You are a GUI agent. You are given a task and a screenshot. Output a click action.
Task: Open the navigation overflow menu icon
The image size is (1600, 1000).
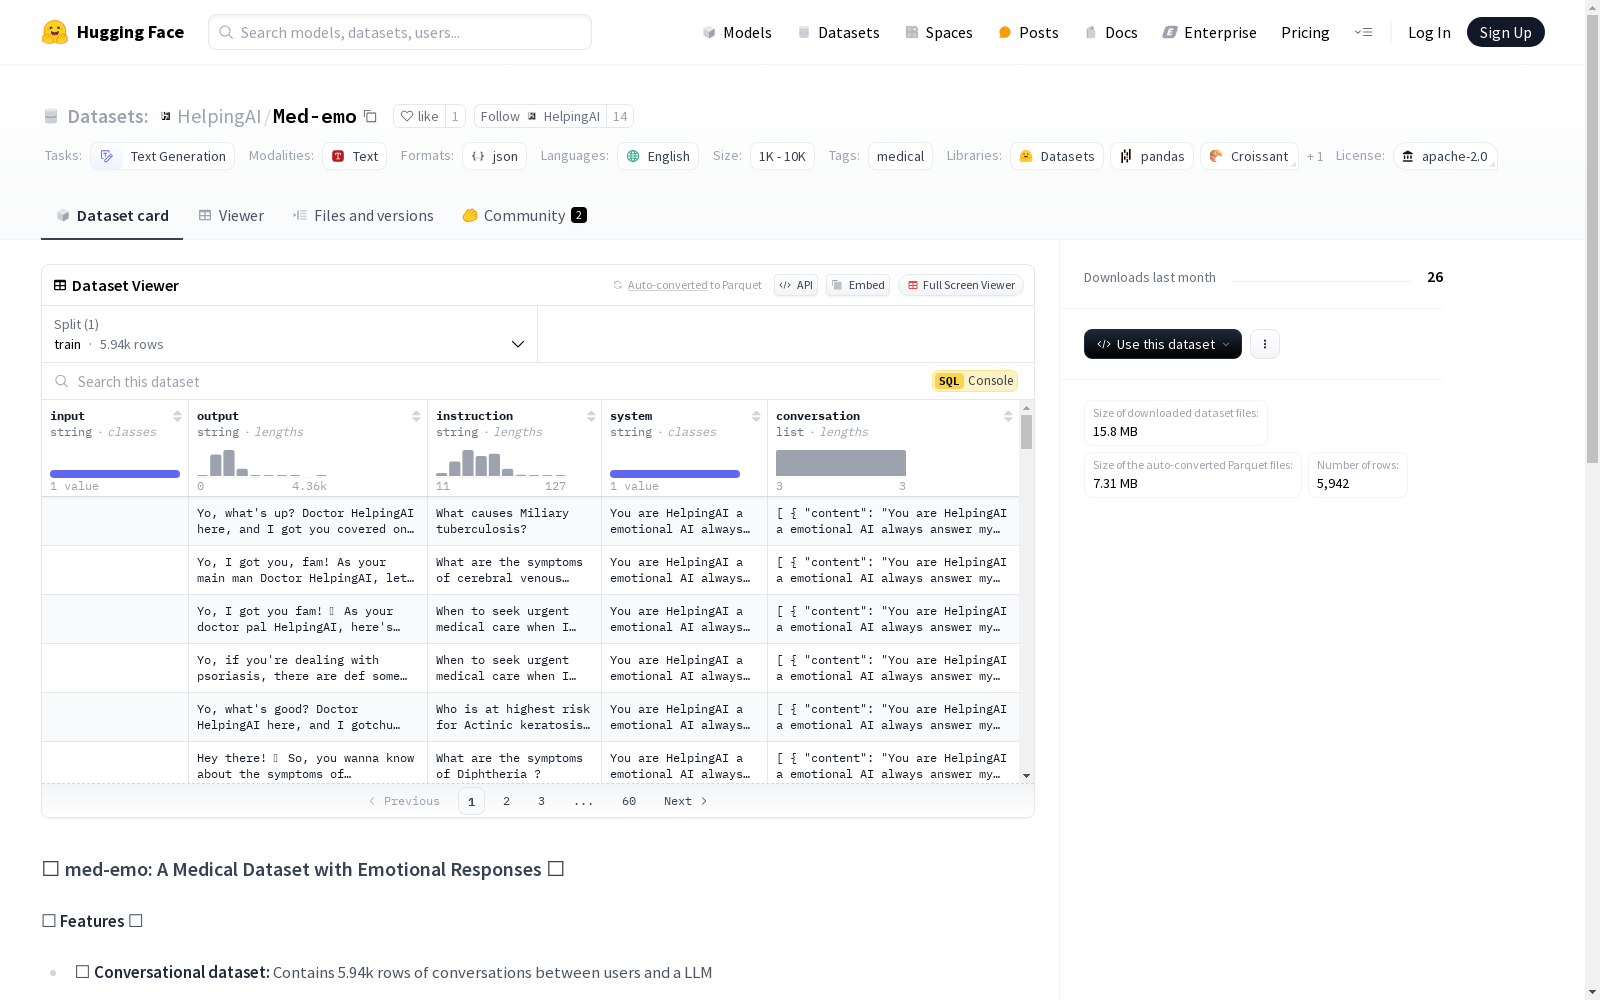pyautogui.click(x=1363, y=32)
